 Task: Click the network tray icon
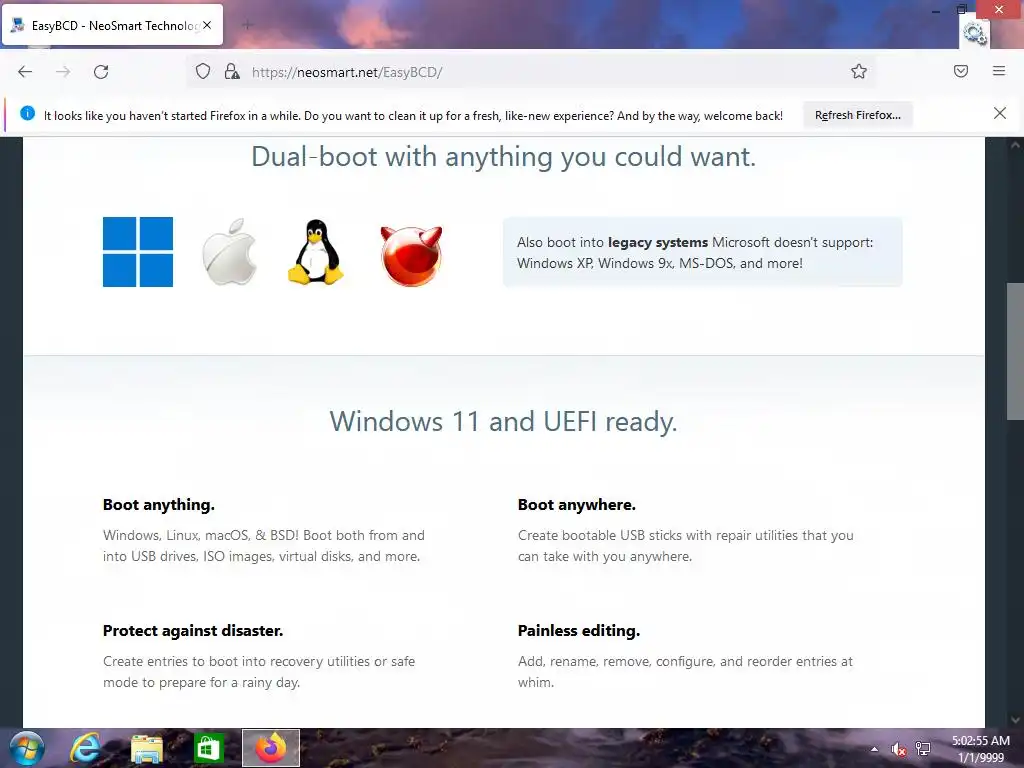click(x=923, y=749)
